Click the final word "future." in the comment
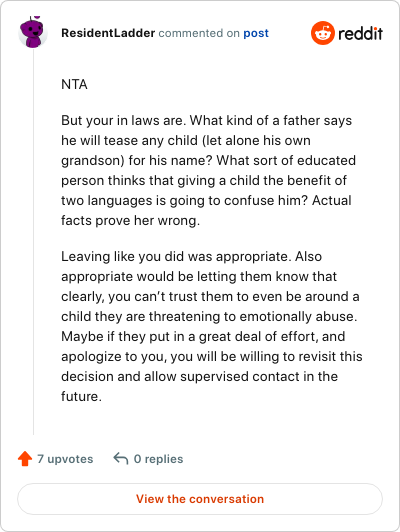Image resolution: width=400 pixels, height=532 pixels. click(x=81, y=396)
